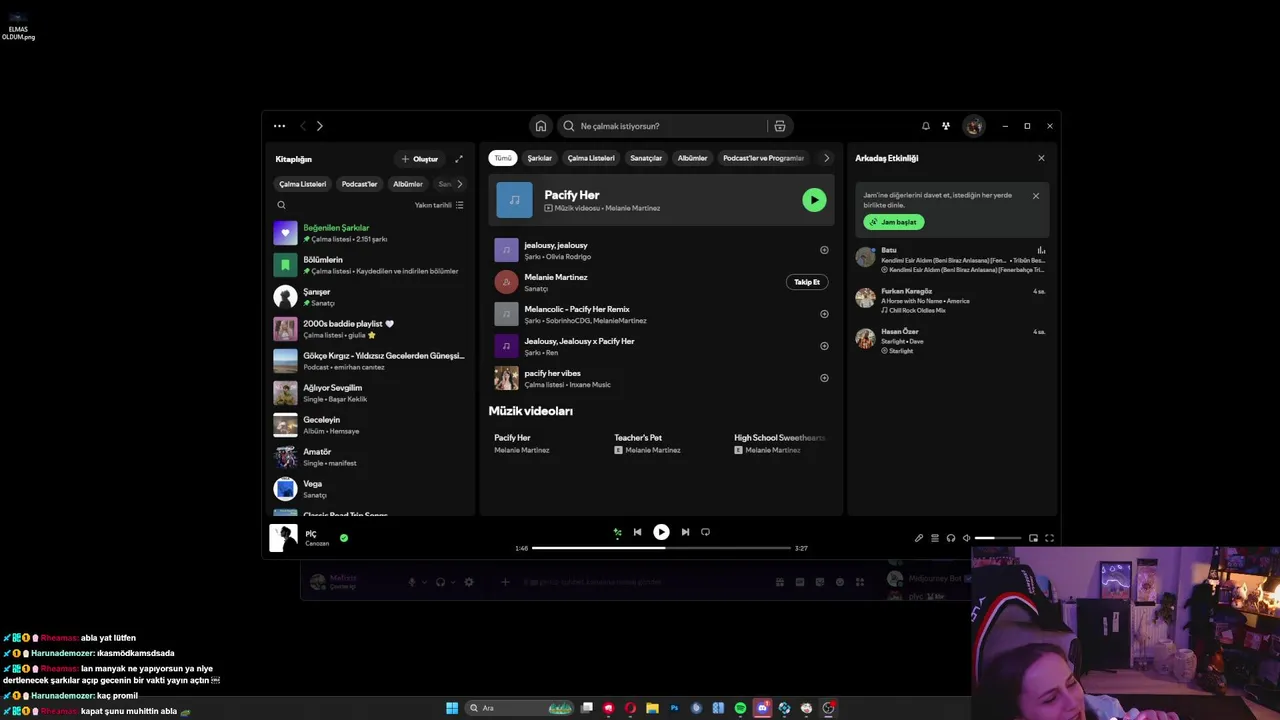
Task: Open the Geceleyin album
Action: coord(370,425)
